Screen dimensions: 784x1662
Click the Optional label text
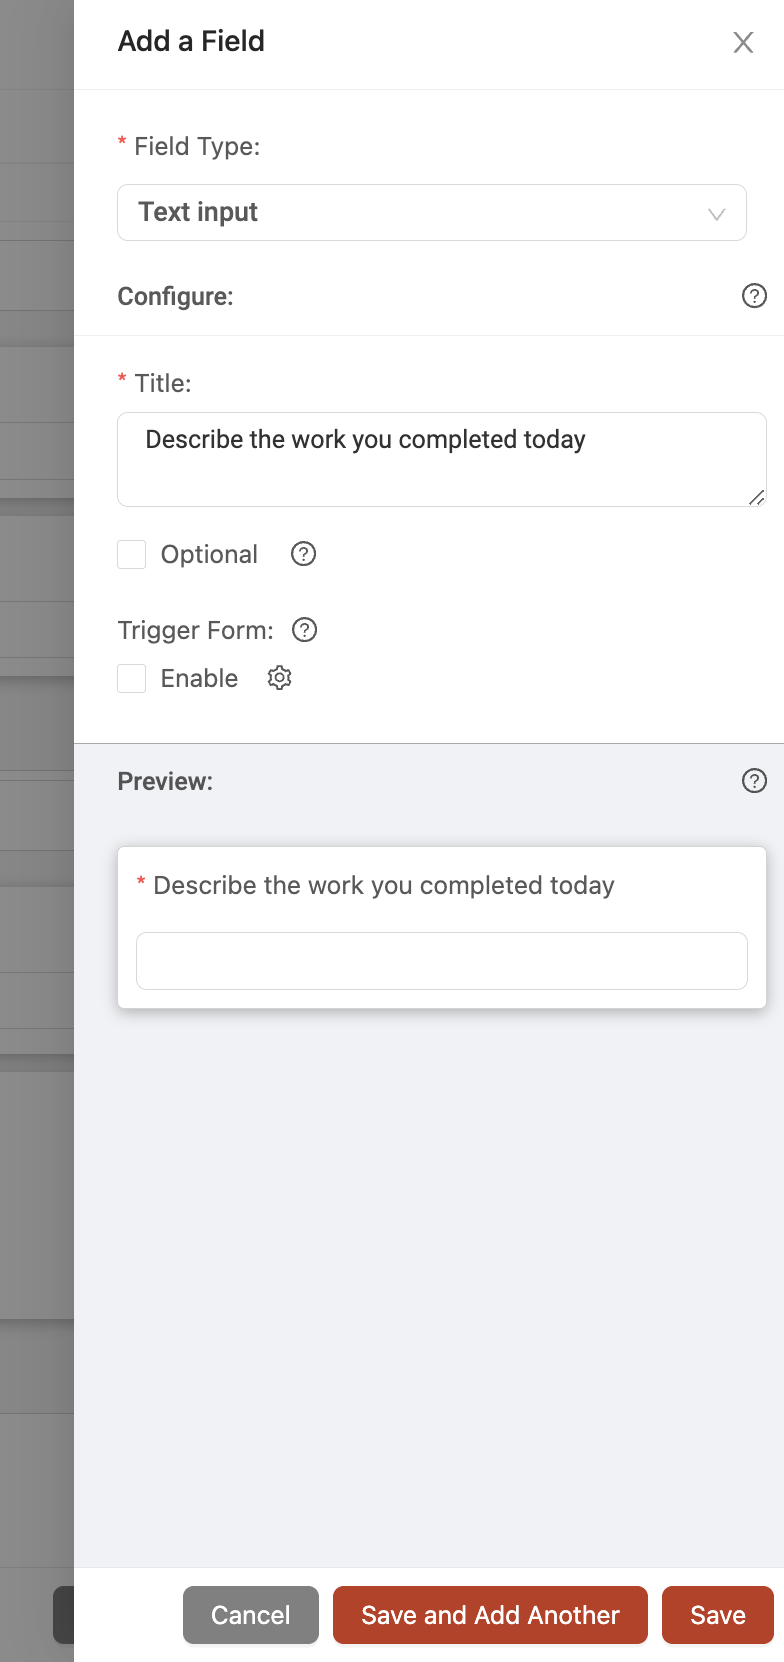pos(209,554)
